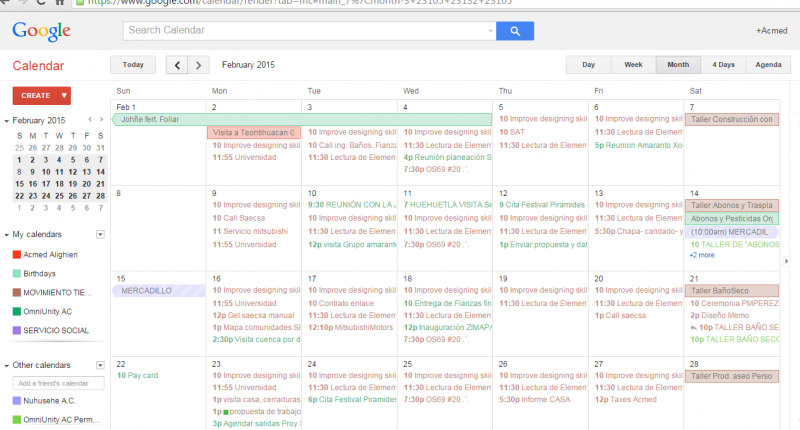The width and height of the screenshot is (800, 430).
Task: Select the Month view tab
Action: pyautogui.click(x=678, y=65)
